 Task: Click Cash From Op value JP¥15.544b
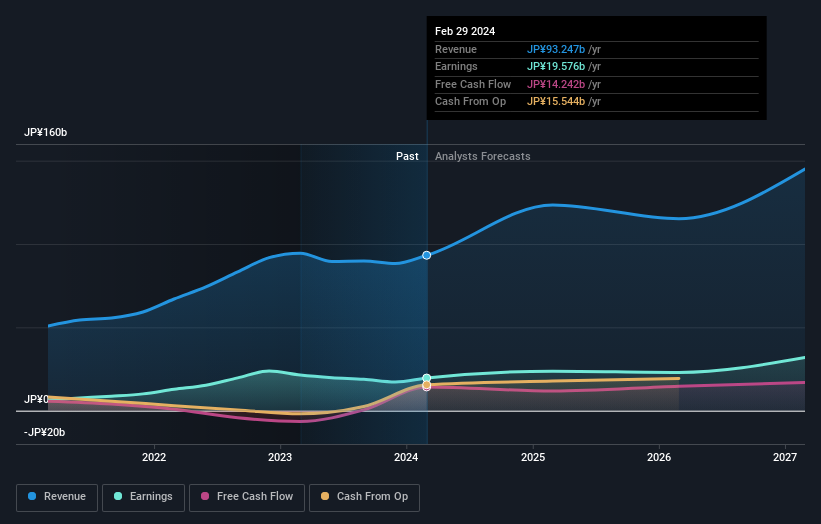click(556, 102)
